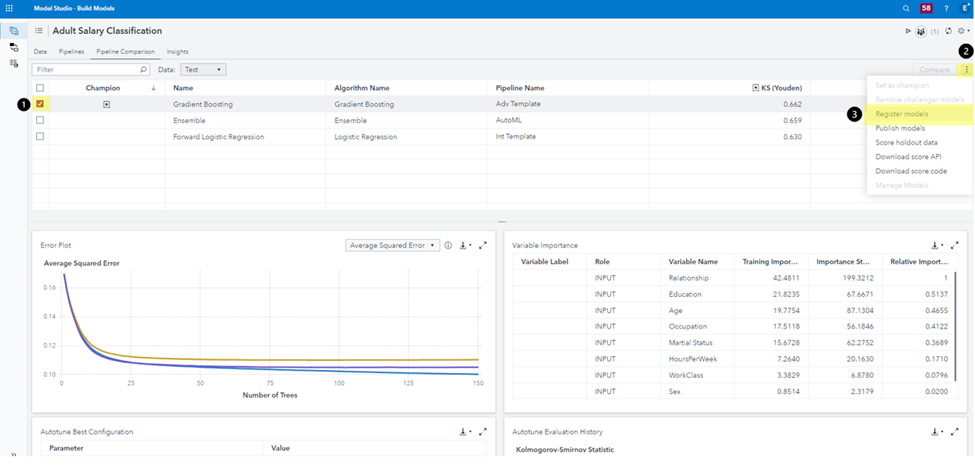Viewport: 975px width, 470px height.
Task: Maximize the Variable Importance panel
Action: tap(955, 245)
